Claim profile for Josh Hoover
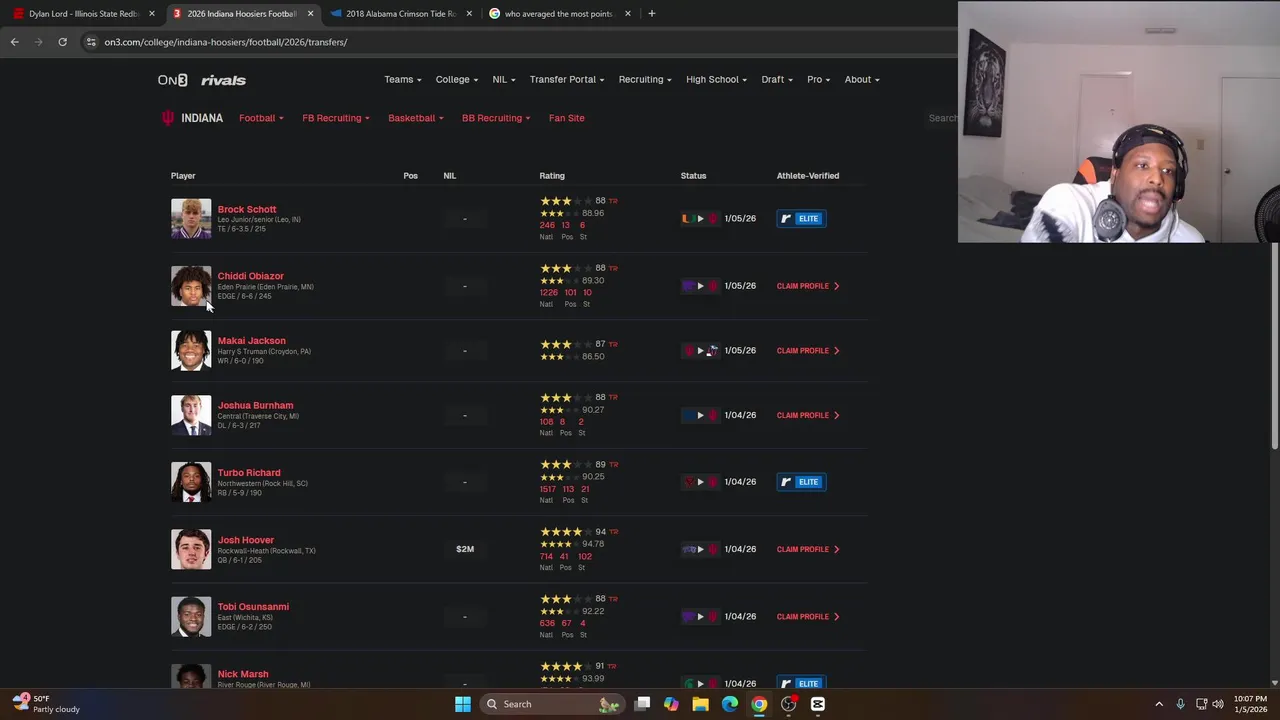Screen dimensions: 1280x720 [x=808, y=549]
